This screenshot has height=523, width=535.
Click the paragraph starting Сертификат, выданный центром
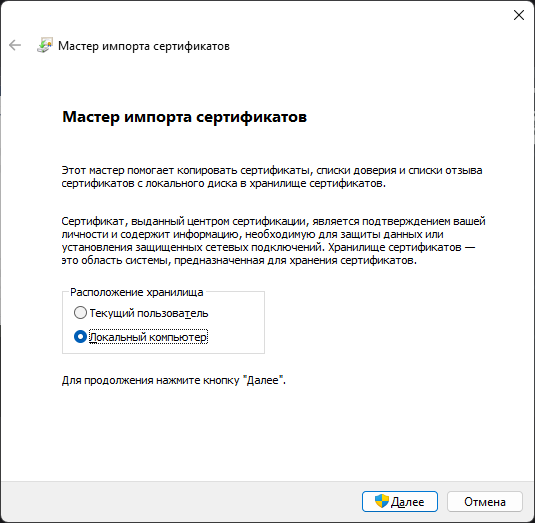pos(273,241)
